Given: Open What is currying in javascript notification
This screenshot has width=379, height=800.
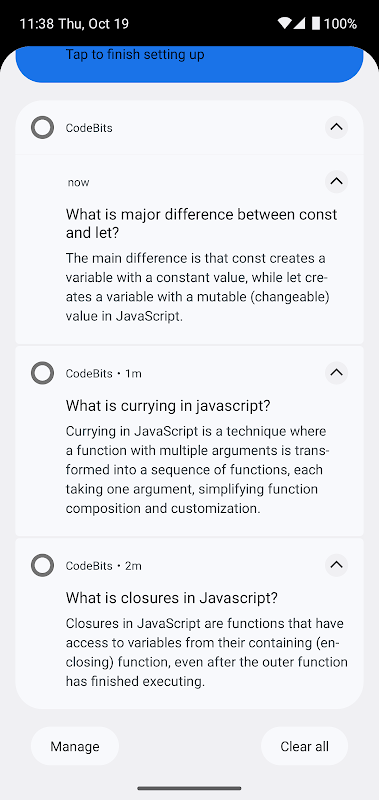Looking at the screenshot, I should click(x=189, y=441).
